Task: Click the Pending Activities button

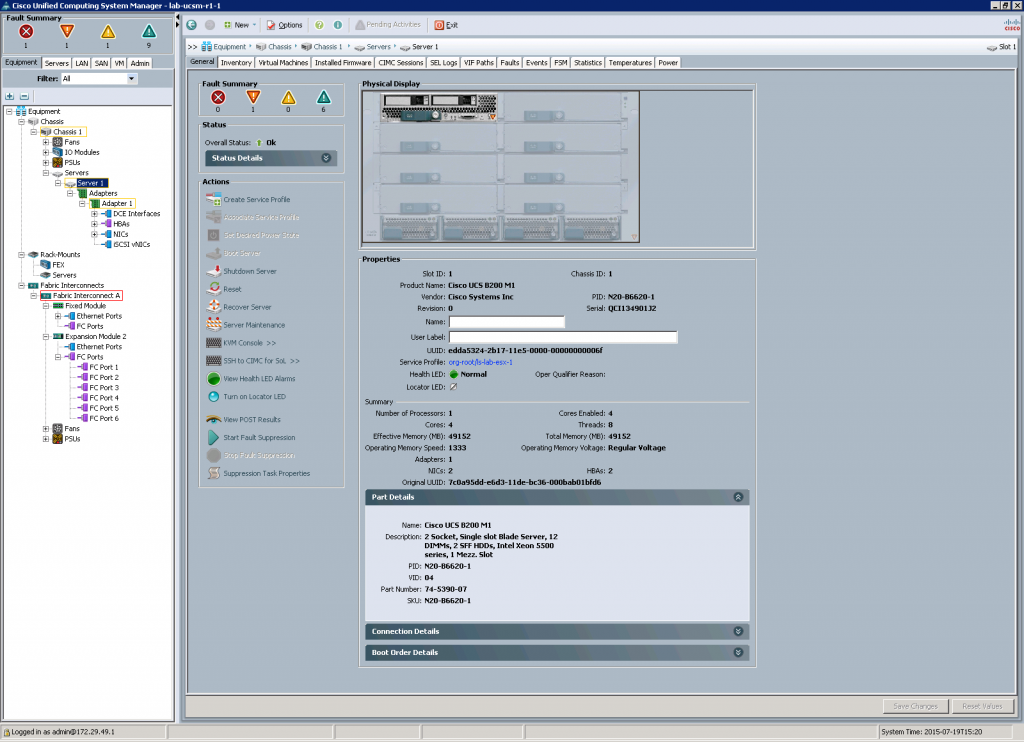Action: coord(388,25)
